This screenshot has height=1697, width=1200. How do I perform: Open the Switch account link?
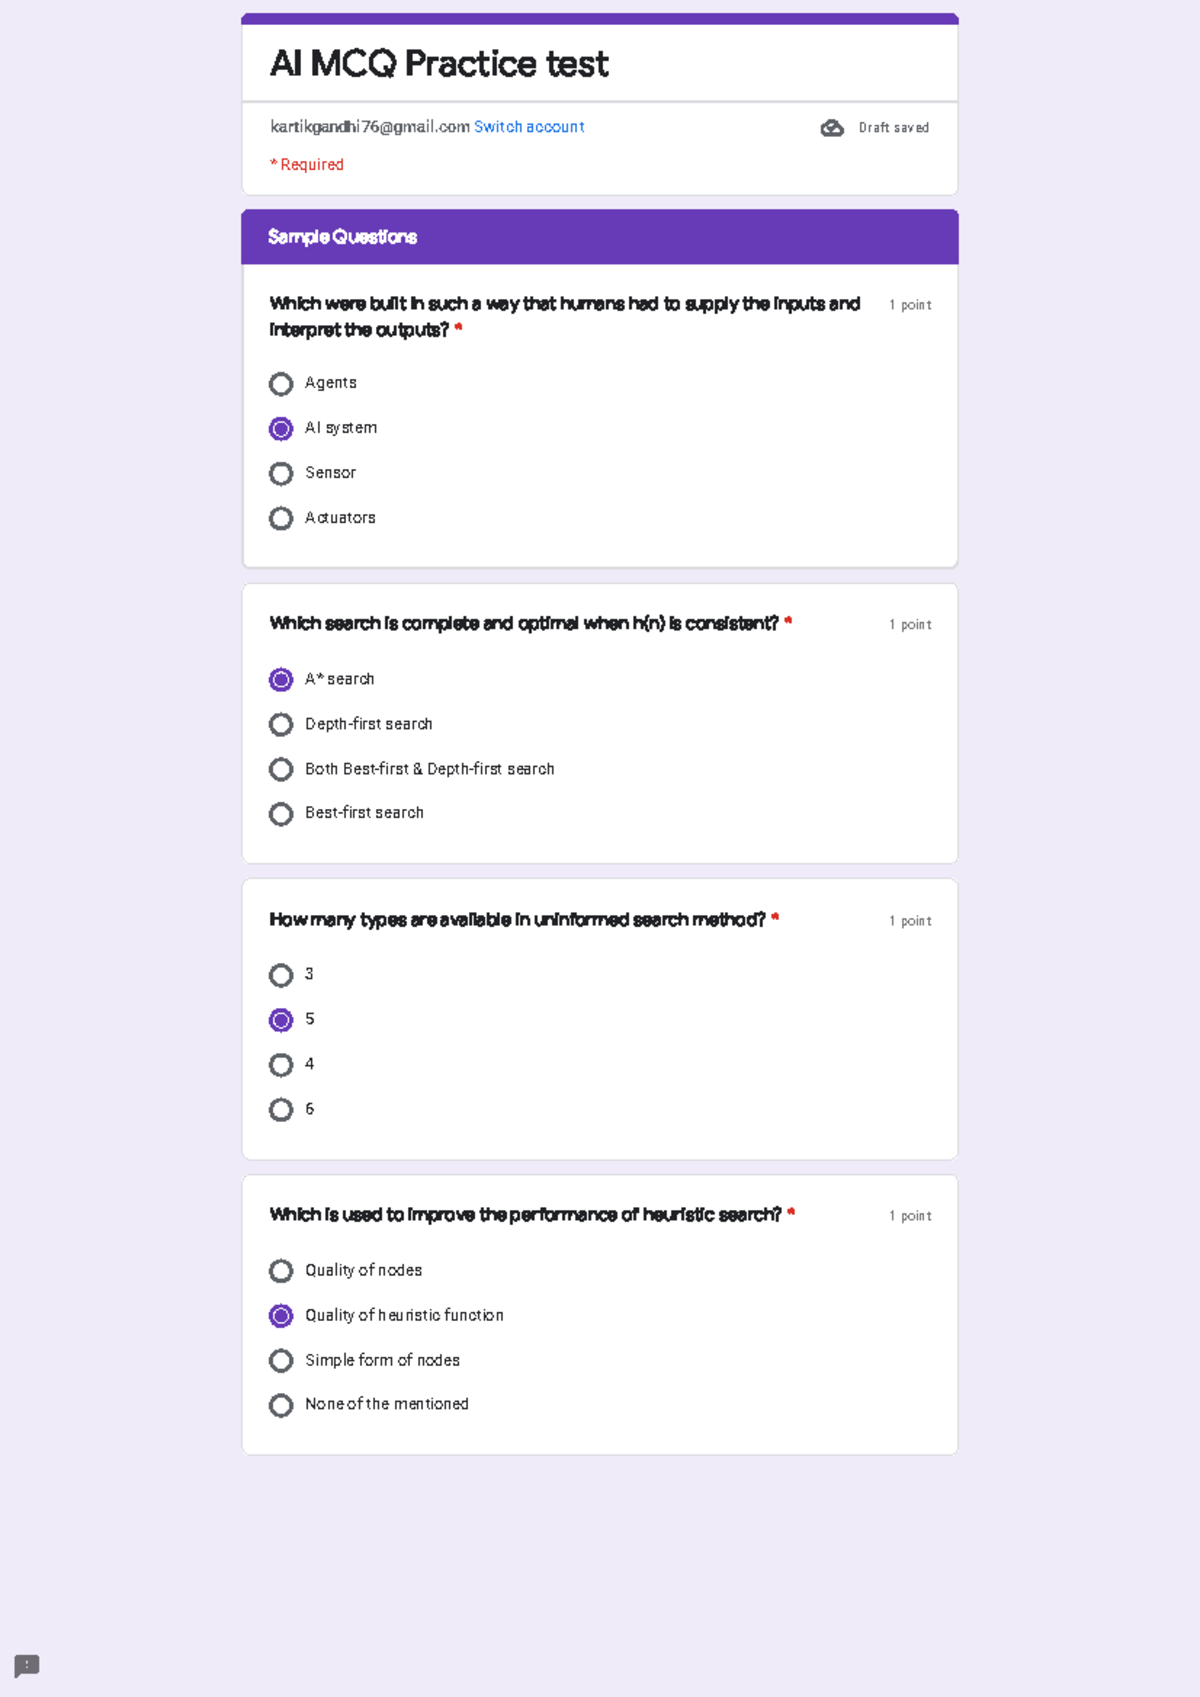(x=529, y=127)
